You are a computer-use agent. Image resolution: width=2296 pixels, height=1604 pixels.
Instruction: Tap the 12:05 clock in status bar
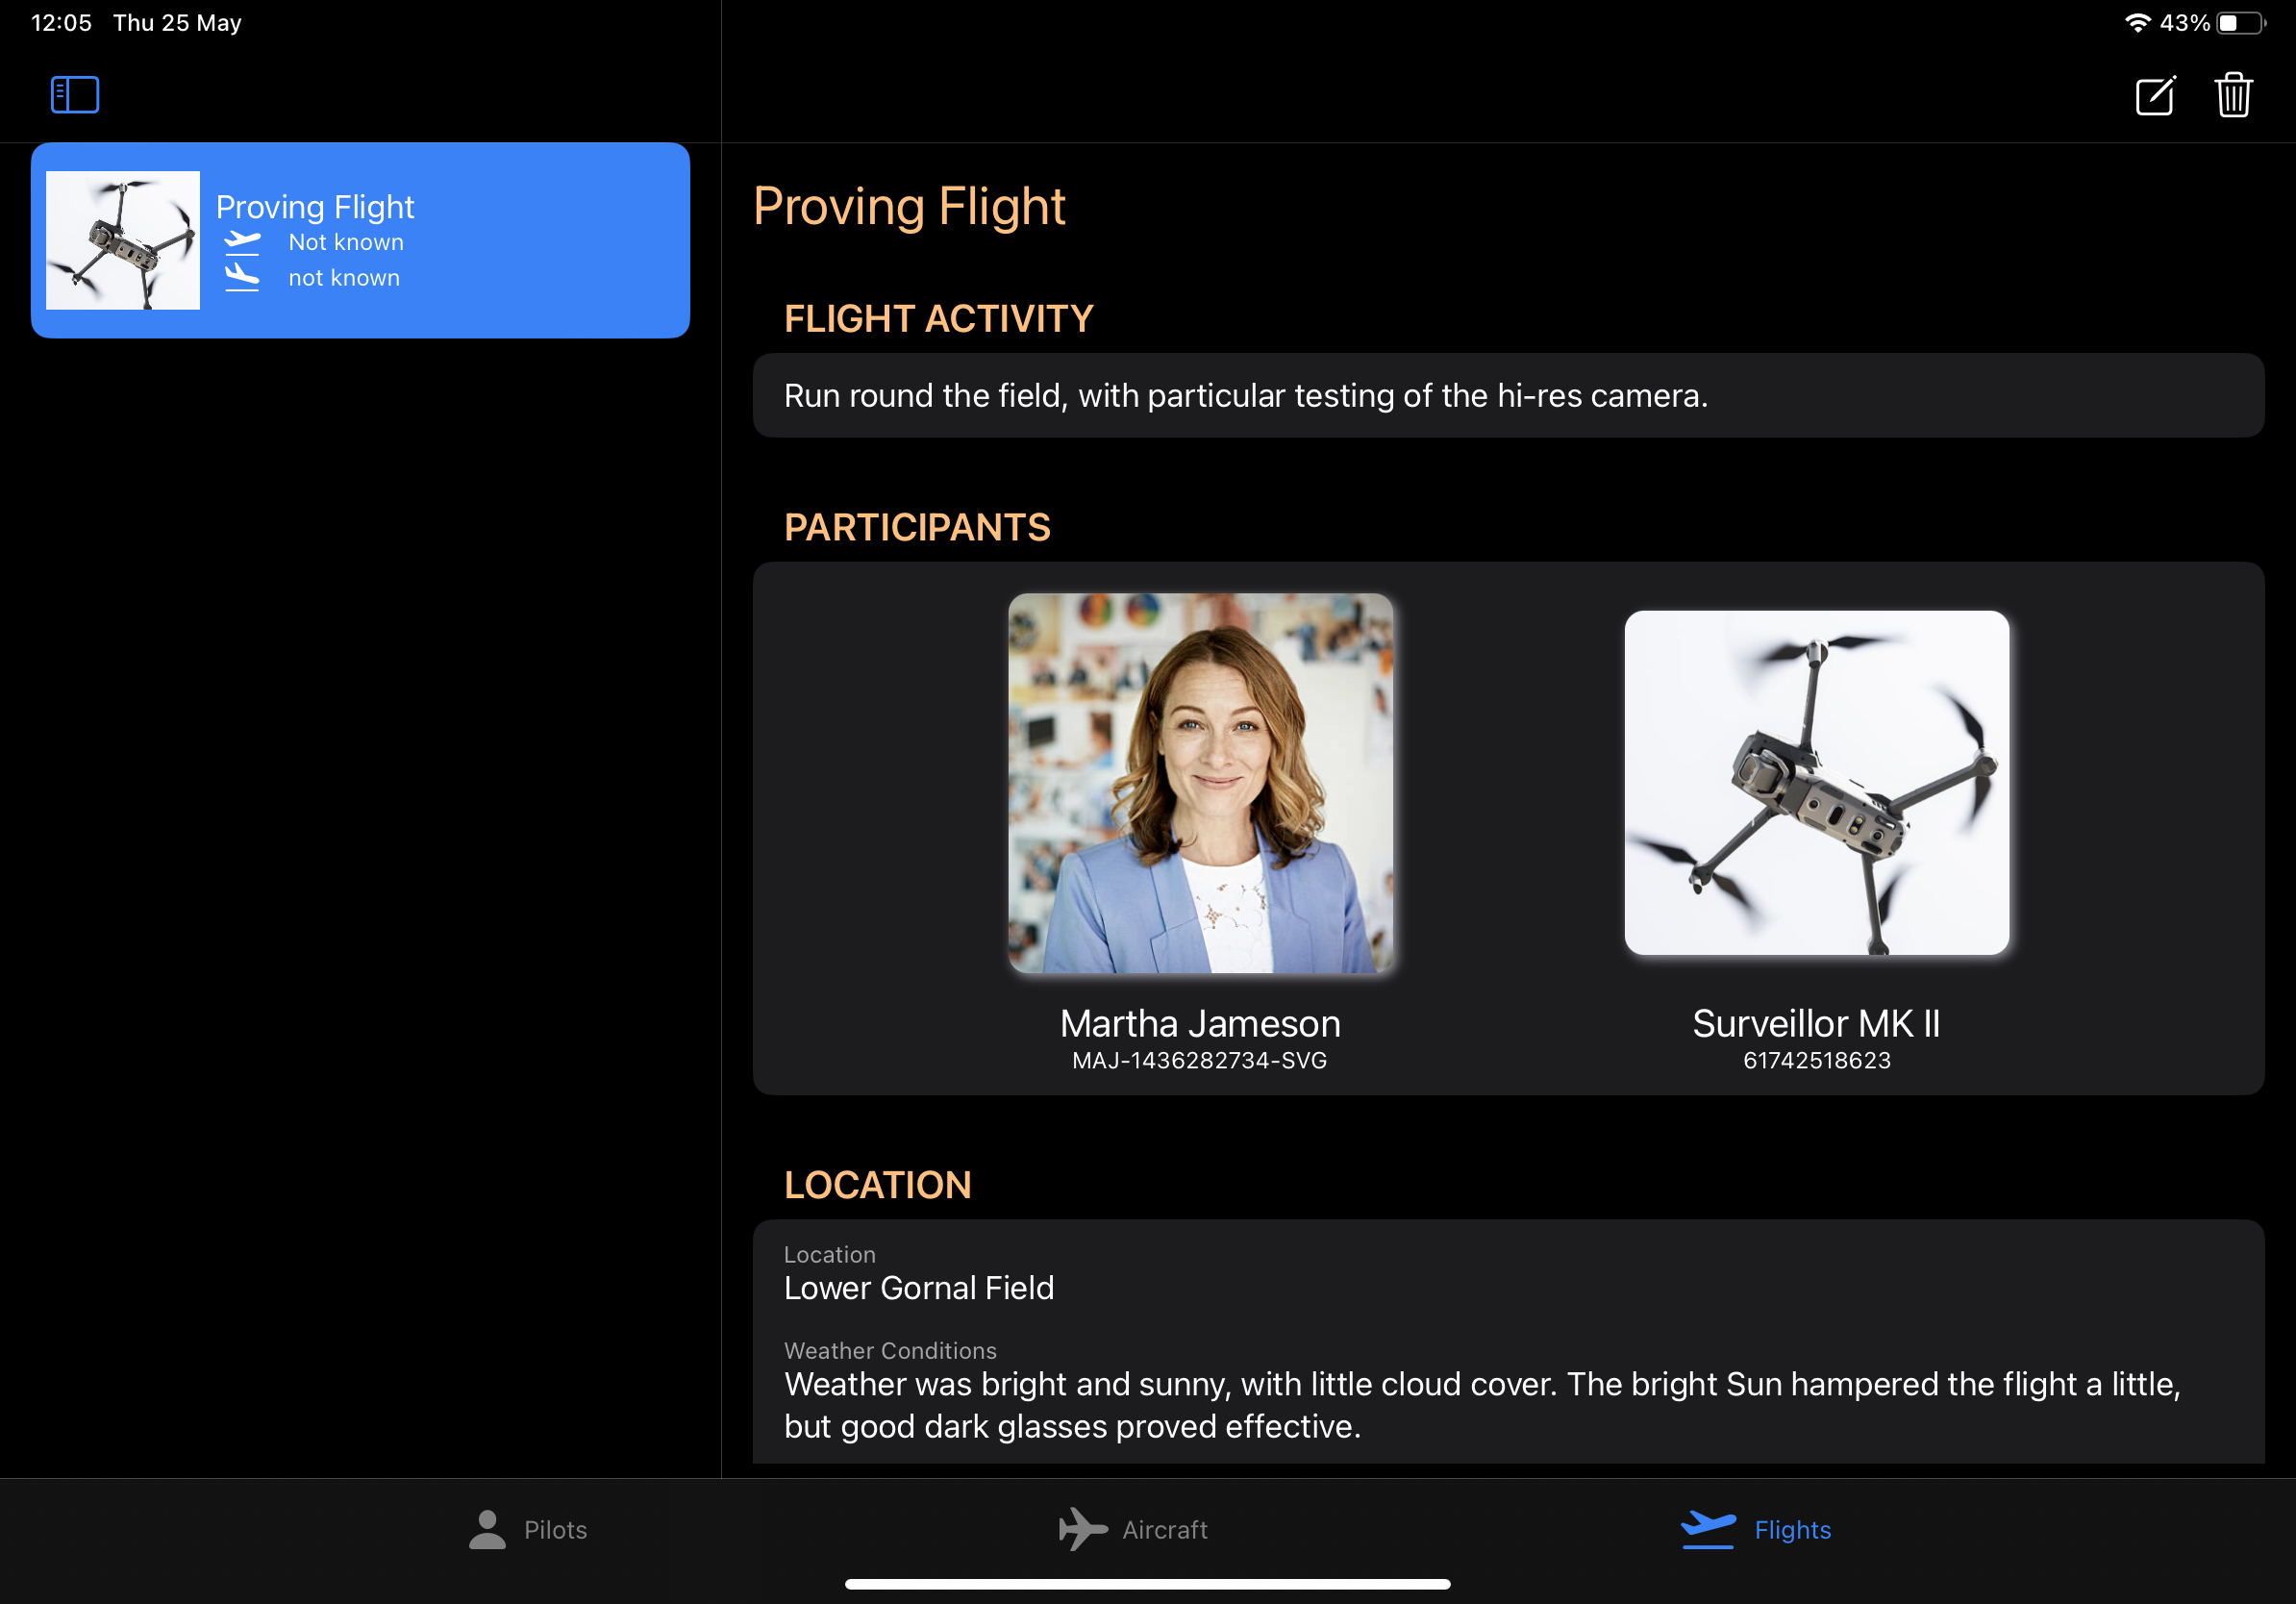tap(61, 23)
